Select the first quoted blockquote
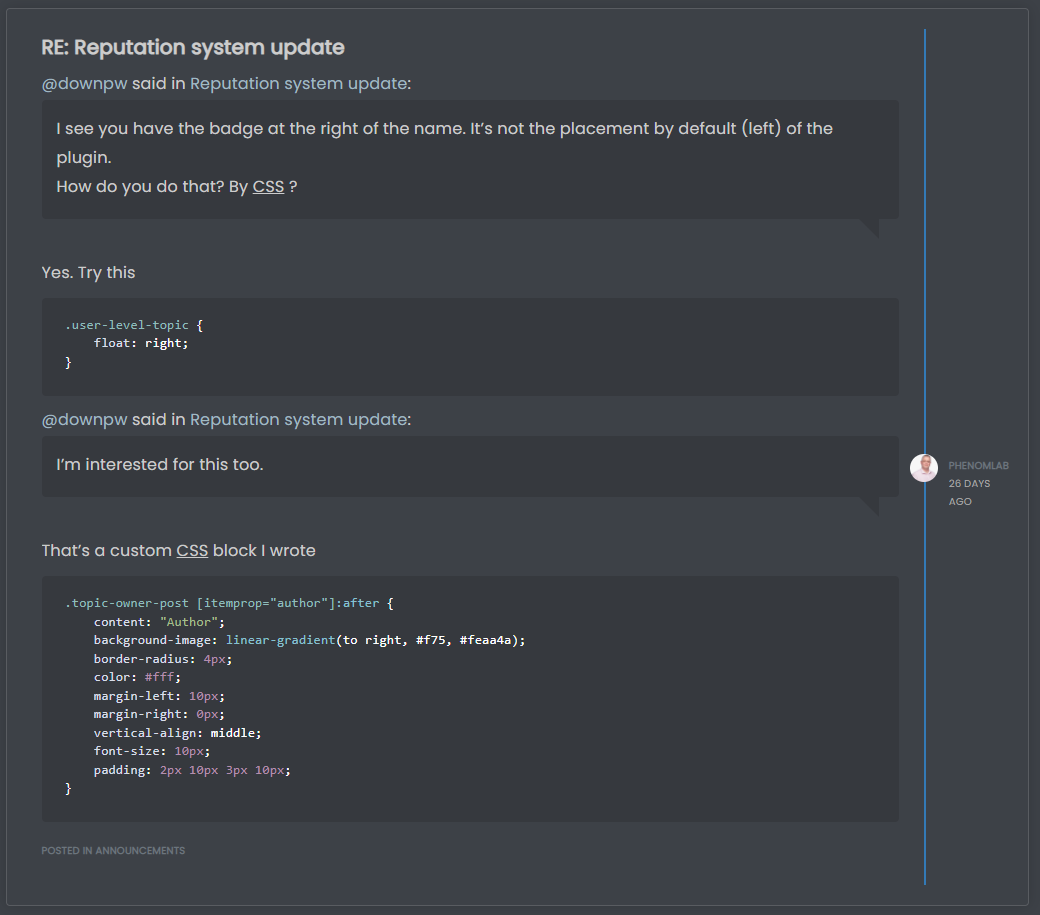The height and width of the screenshot is (915, 1040). point(470,158)
